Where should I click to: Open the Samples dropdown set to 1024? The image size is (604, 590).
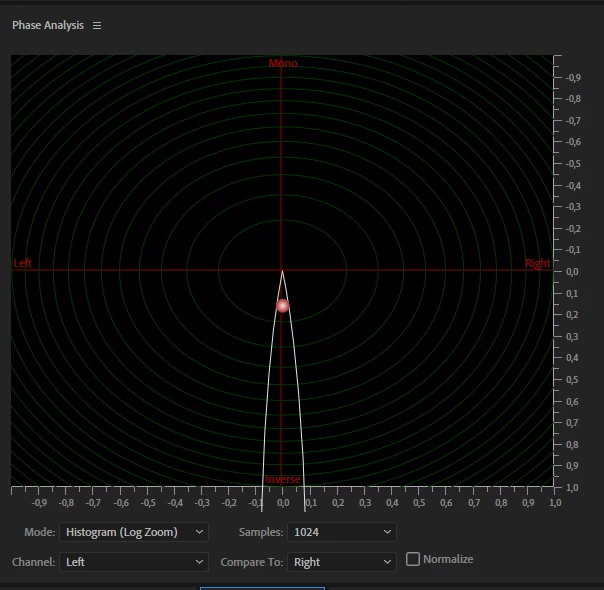pos(342,532)
